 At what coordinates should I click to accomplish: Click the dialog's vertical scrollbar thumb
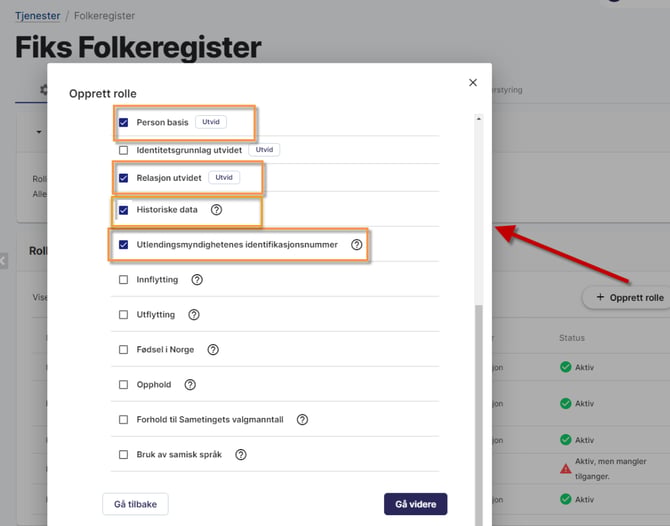[x=479, y=414]
